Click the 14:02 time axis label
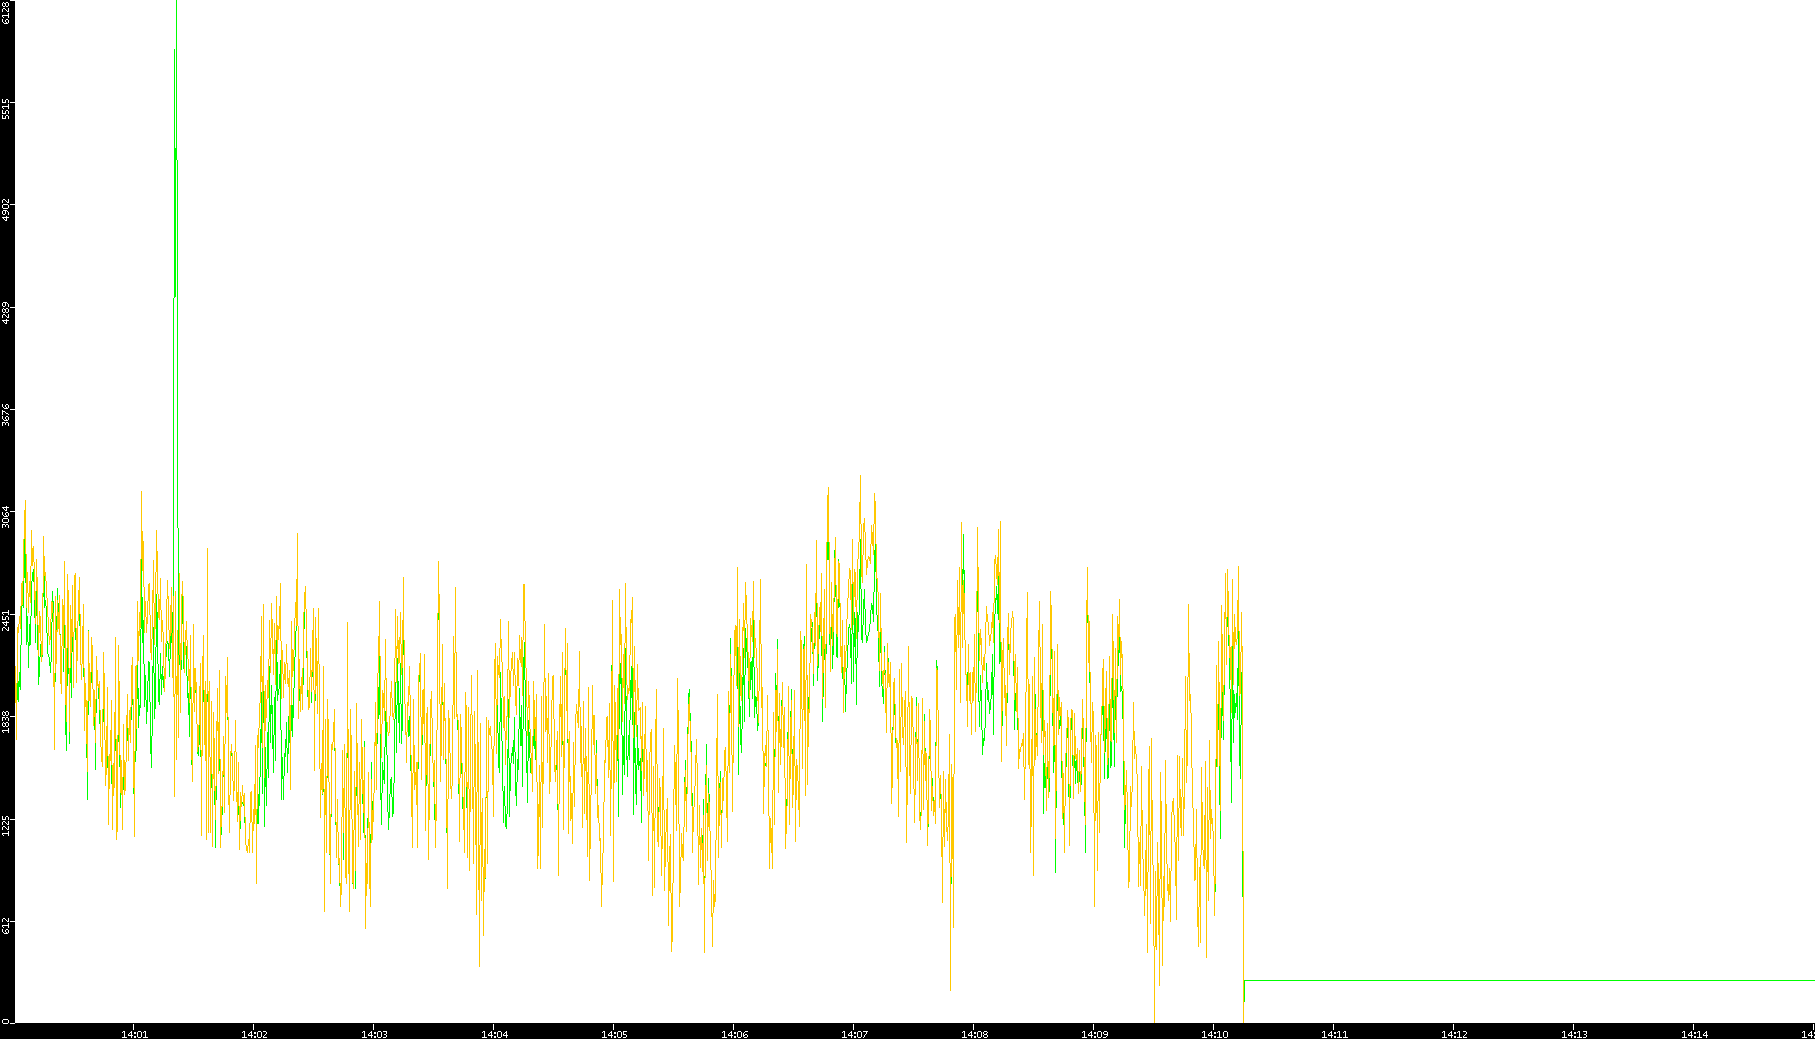The height and width of the screenshot is (1039, 1815). 254,1034
